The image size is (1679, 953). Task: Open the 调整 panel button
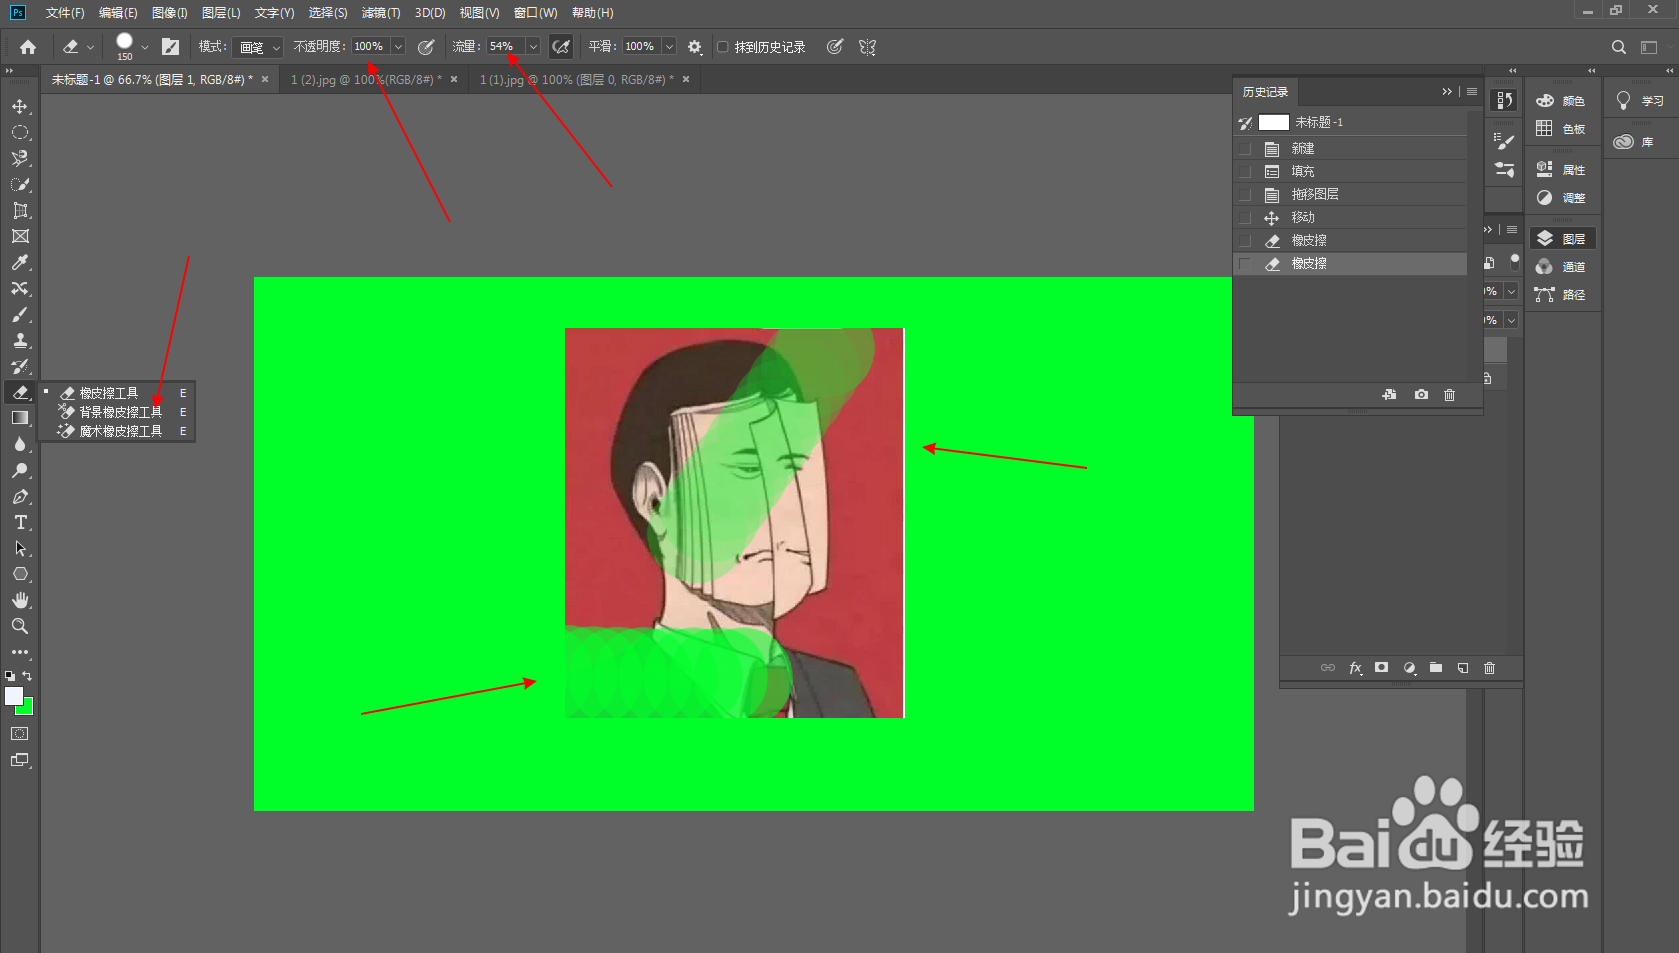[x=1561, y=198]
